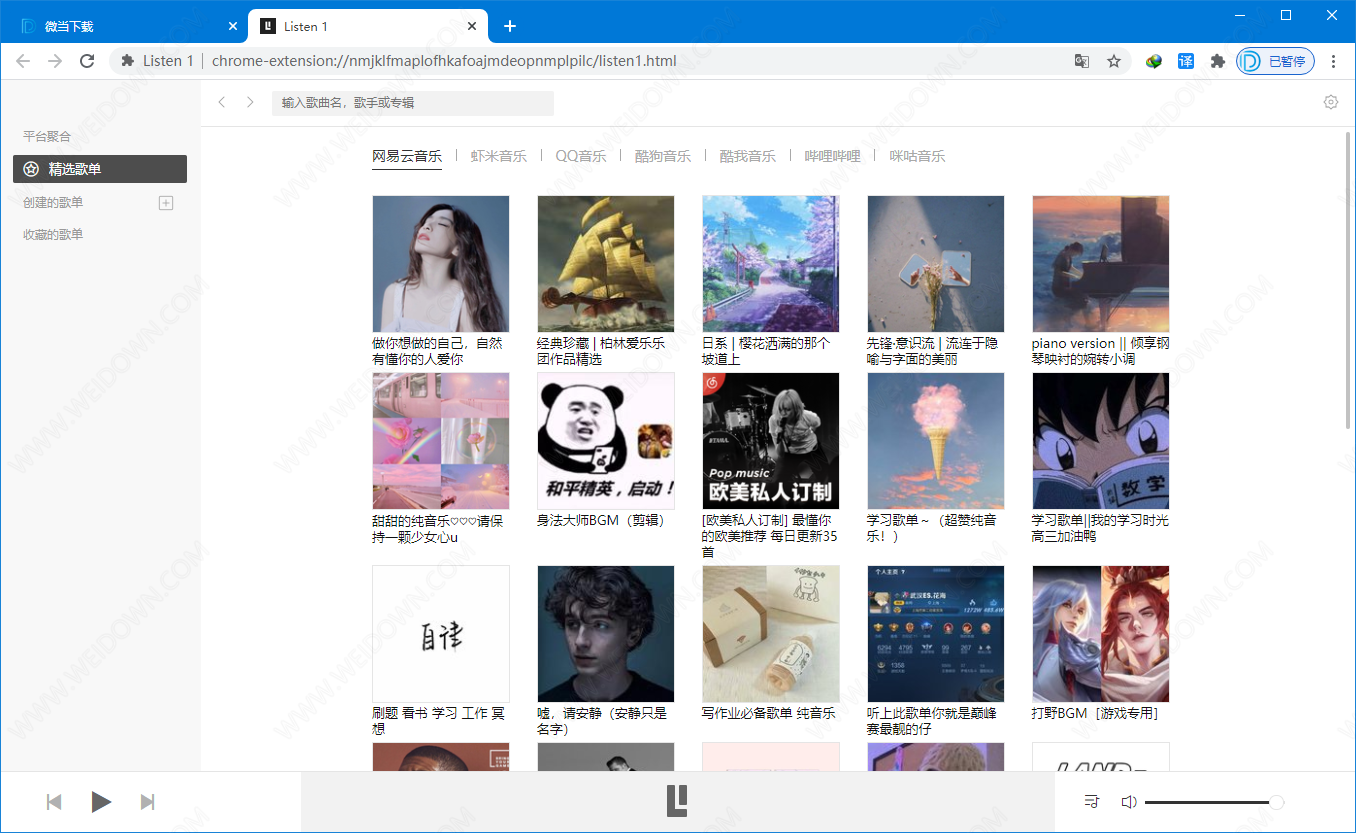Open the 自律 刷题 playlist cover
Screen dimensions: 1356x833
[x=441, y=634]
